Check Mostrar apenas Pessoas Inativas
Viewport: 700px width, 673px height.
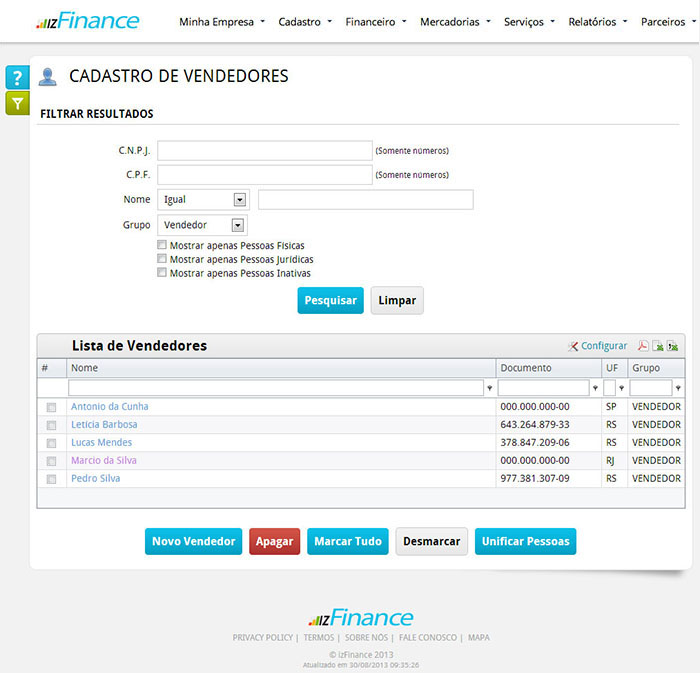[x=162, y=273]
